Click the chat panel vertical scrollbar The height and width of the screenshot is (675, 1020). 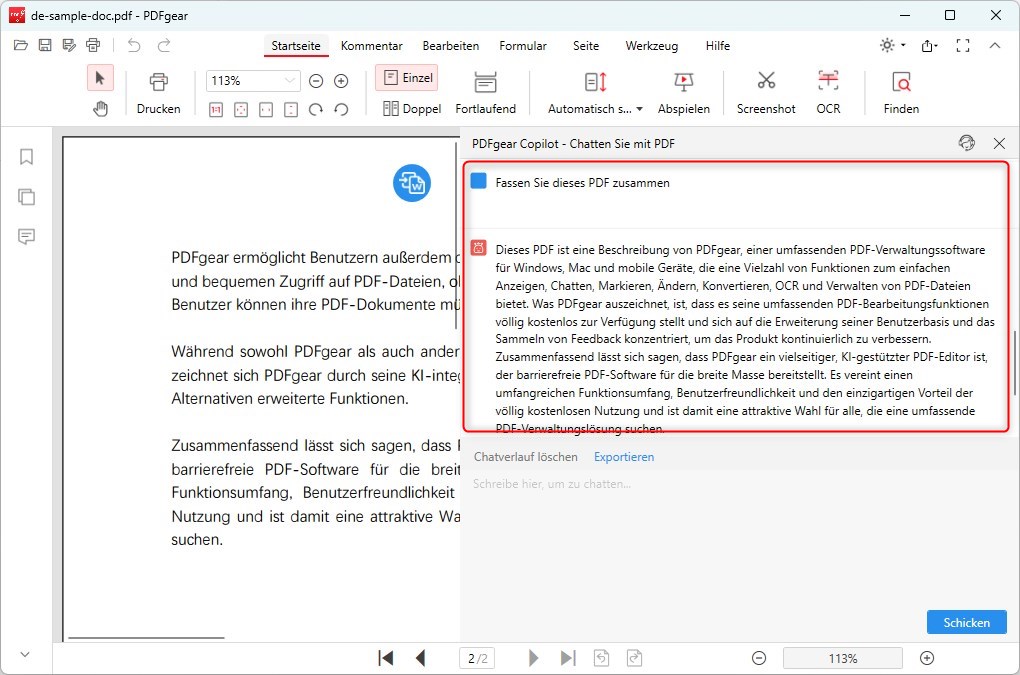[1014, 363]
